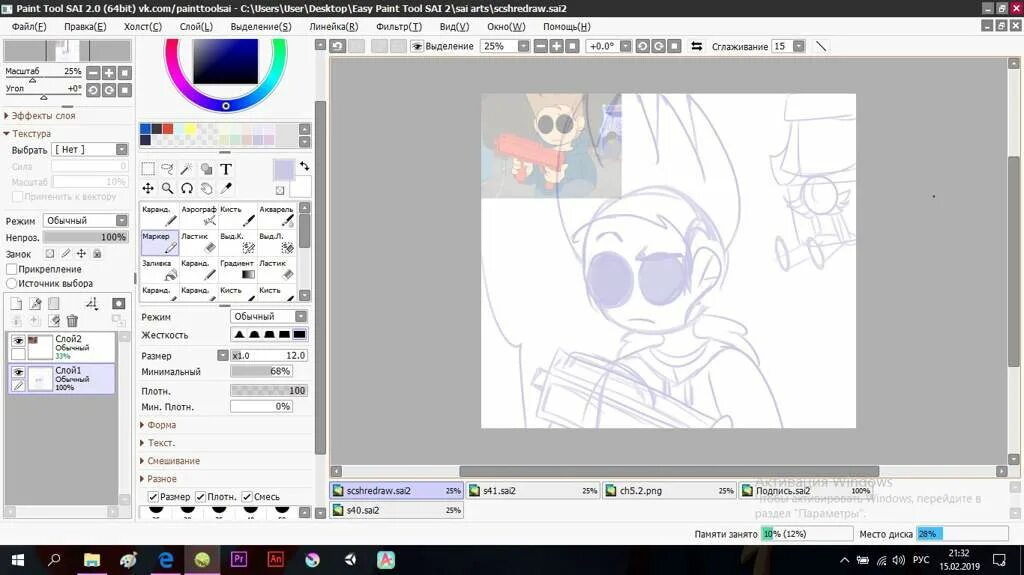
Task: Click undo arrow in canvas toolbar
Action: [x=338, y=46]
